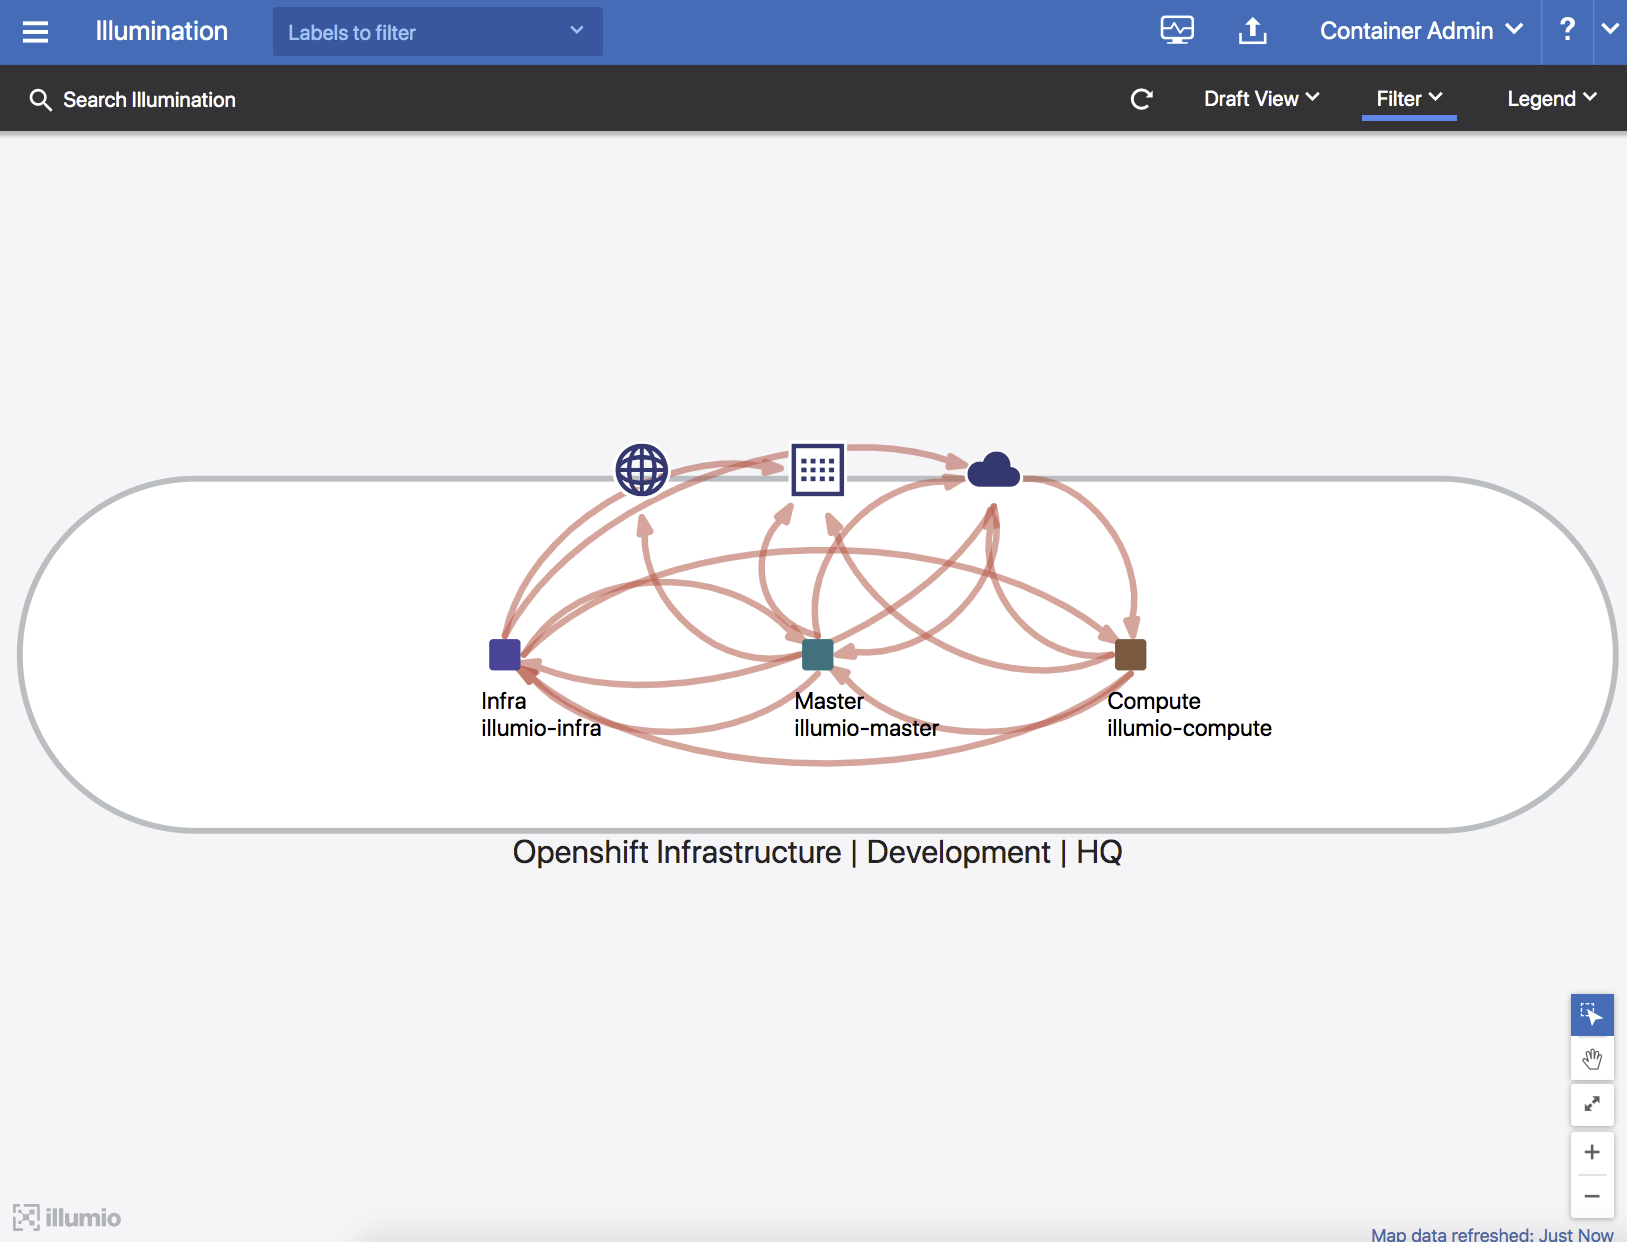Click the fit-to-screen expand button

click(1591, 1104)
